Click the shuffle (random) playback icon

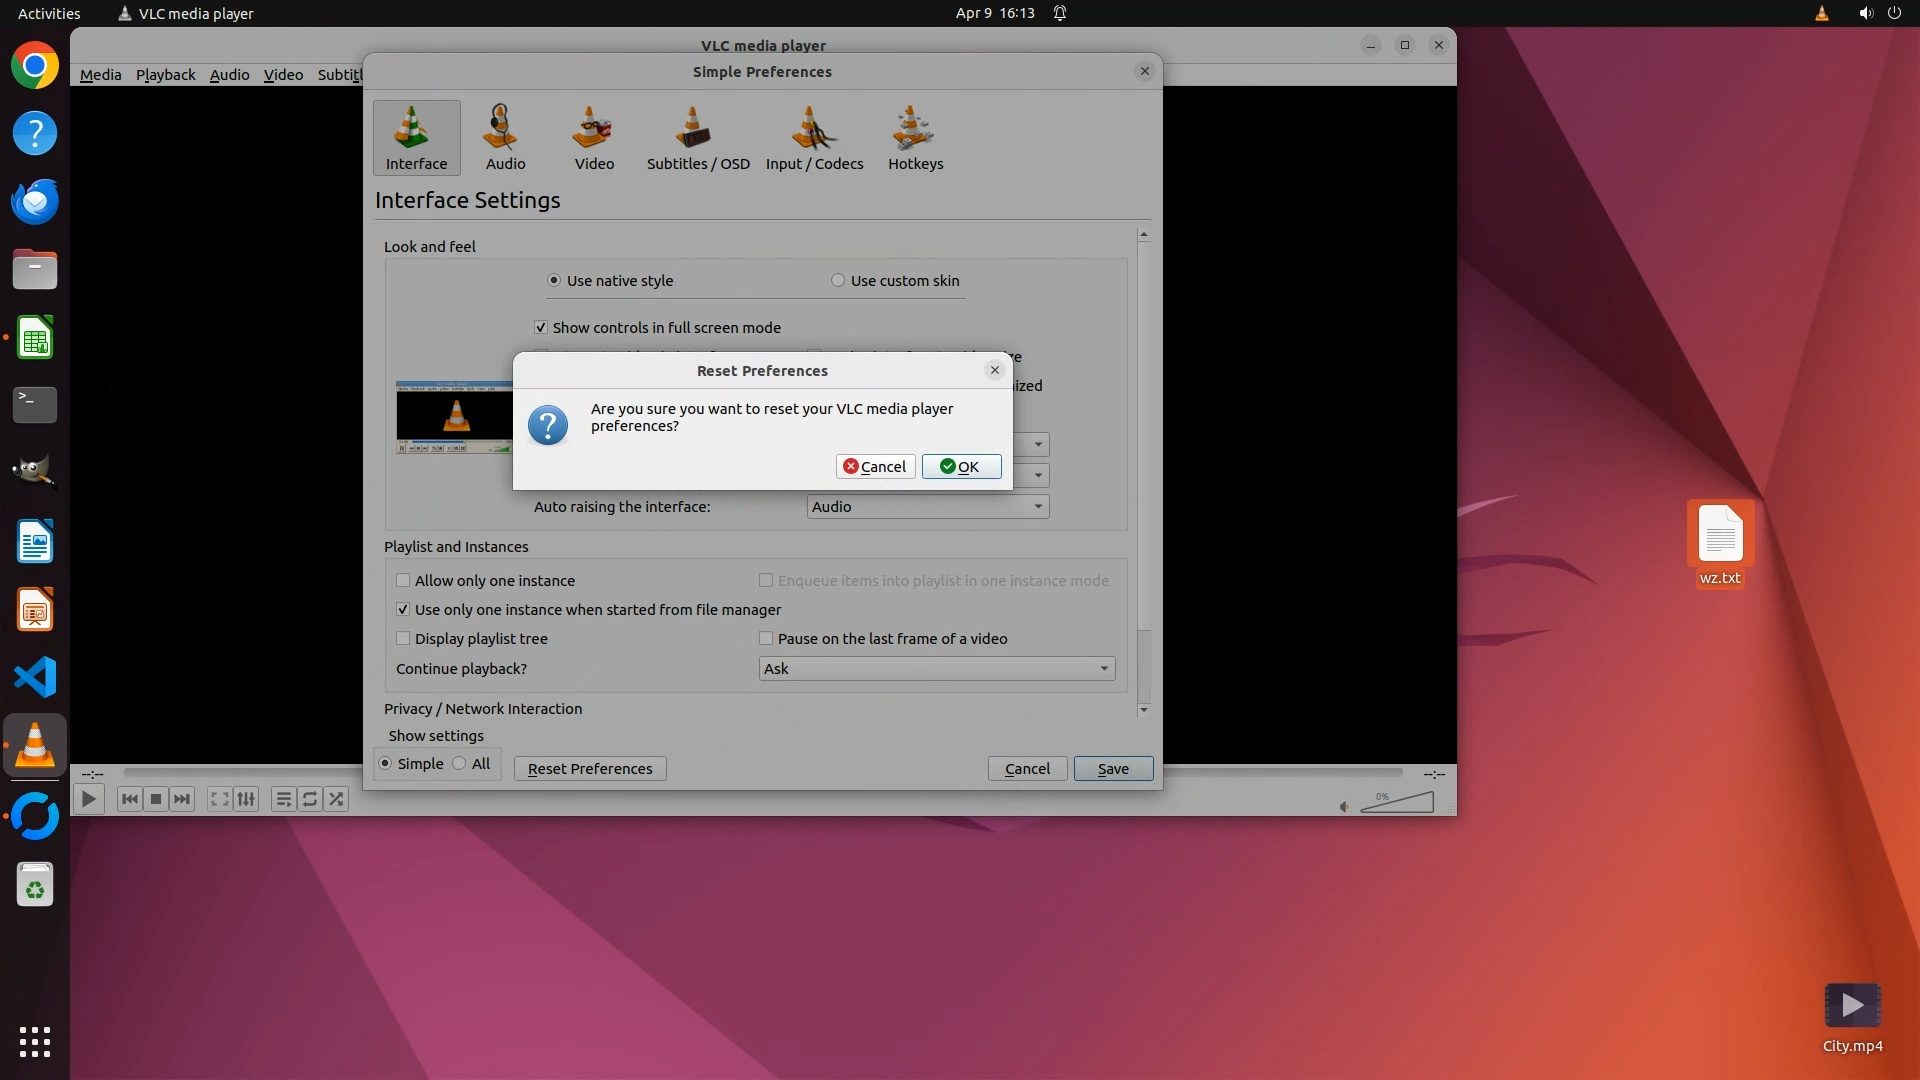pos(336,799)
